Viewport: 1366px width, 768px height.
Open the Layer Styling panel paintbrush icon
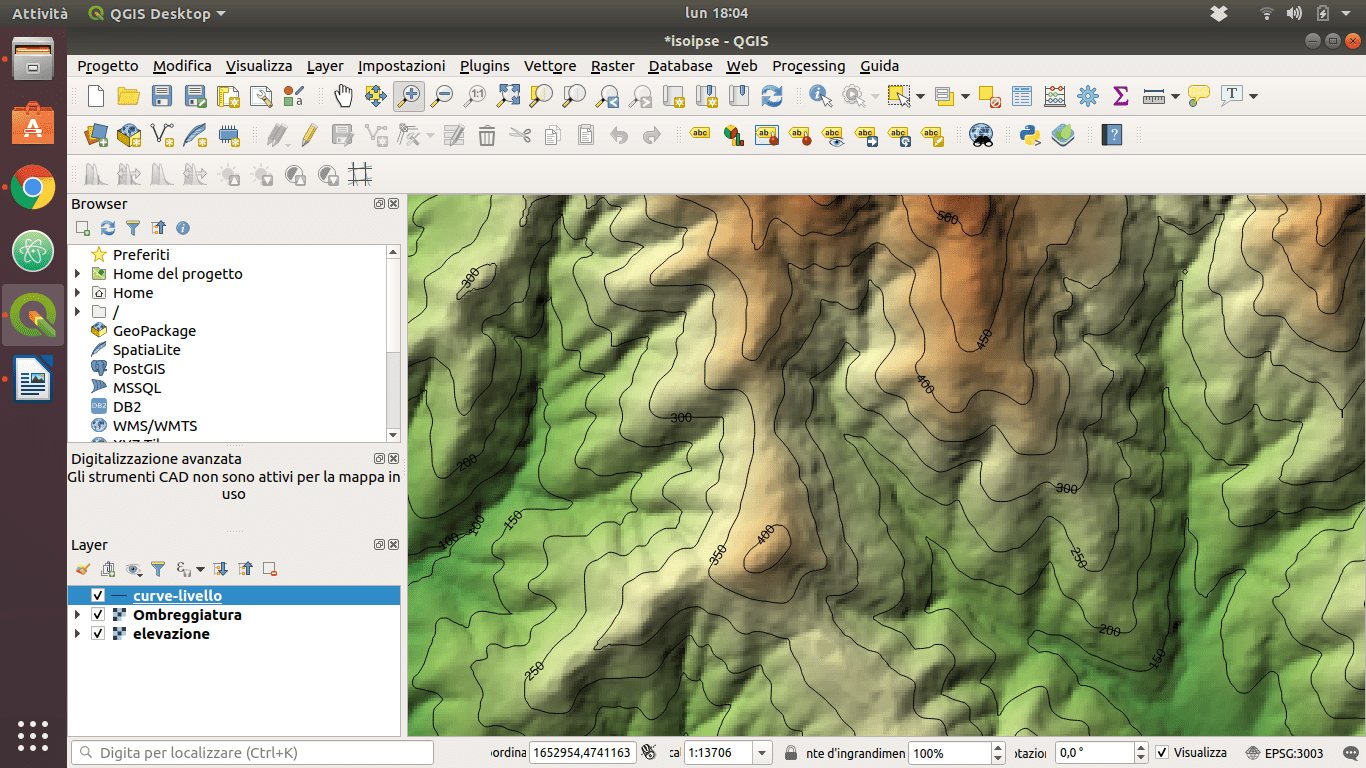pyautogui.click(x=83, y=569)
